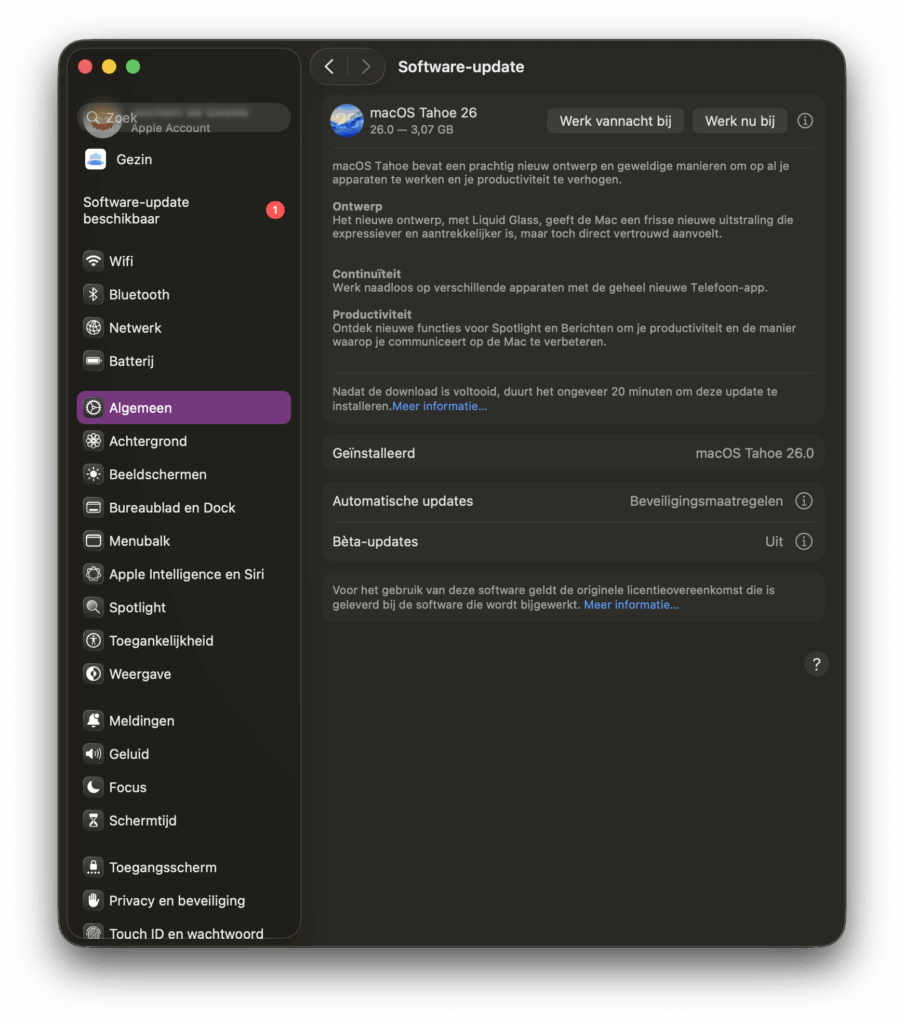This screenshot has width=904, height=1024.
Task: Open Meldingen settings
Action: (184, 720)
